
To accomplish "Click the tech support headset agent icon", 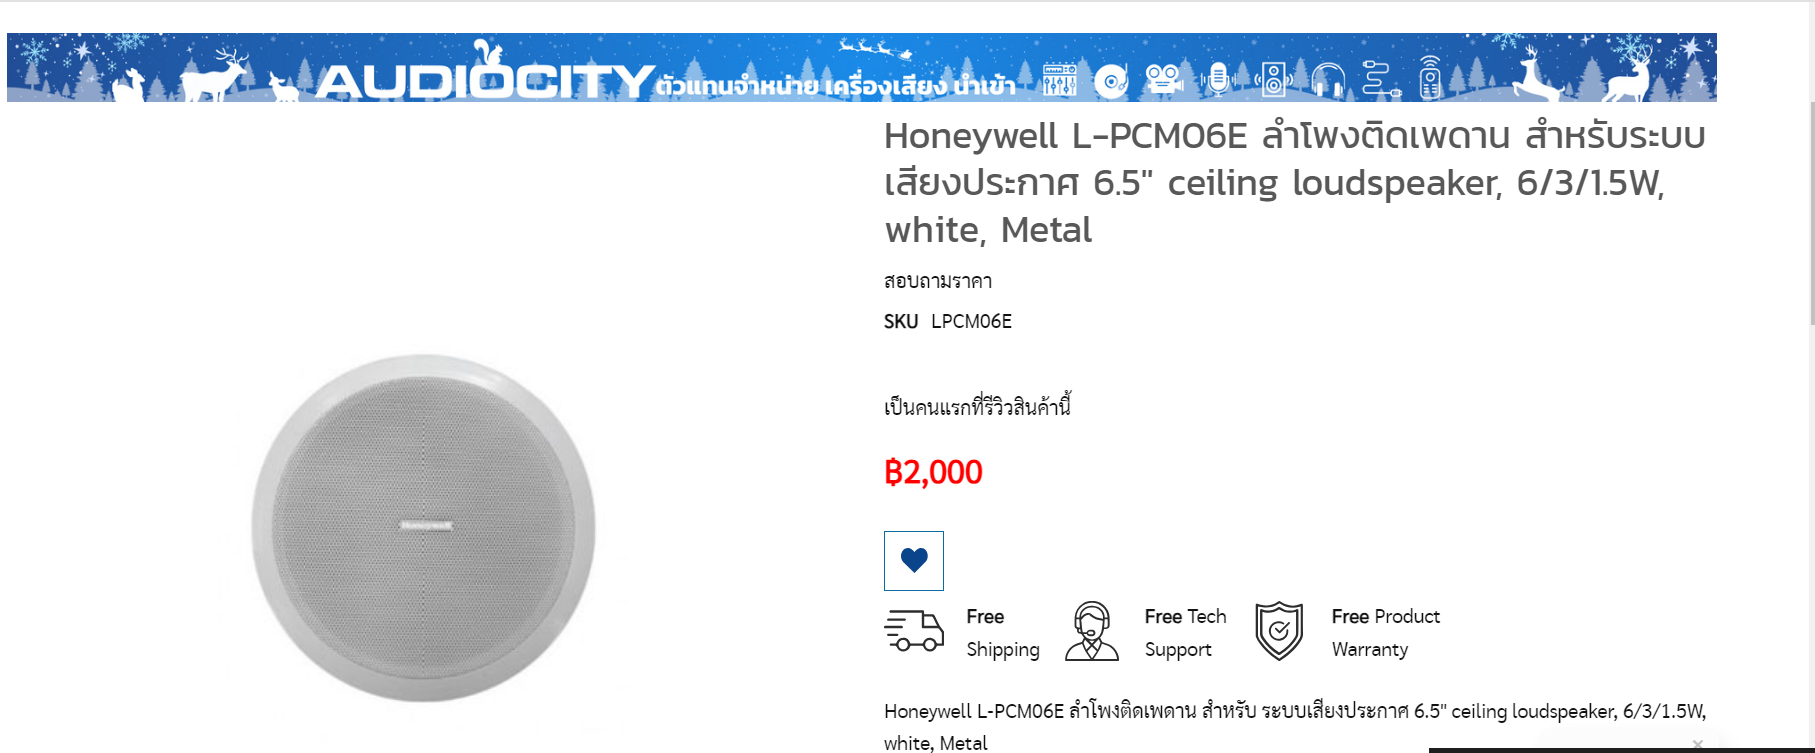I will pos(1092,631).
